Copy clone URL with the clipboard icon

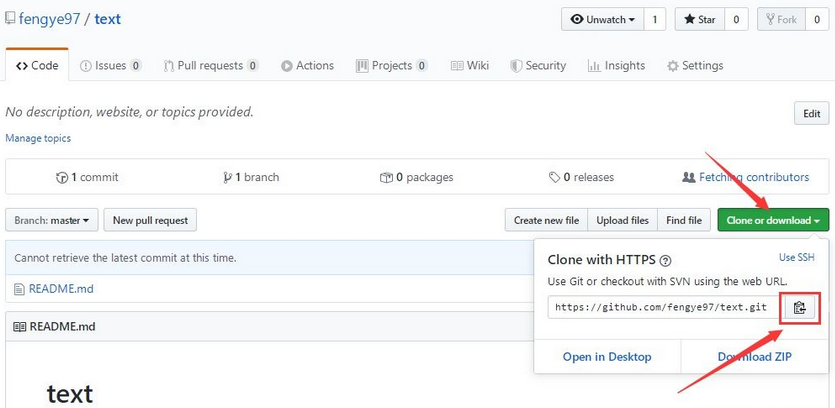tap(799, 307)
